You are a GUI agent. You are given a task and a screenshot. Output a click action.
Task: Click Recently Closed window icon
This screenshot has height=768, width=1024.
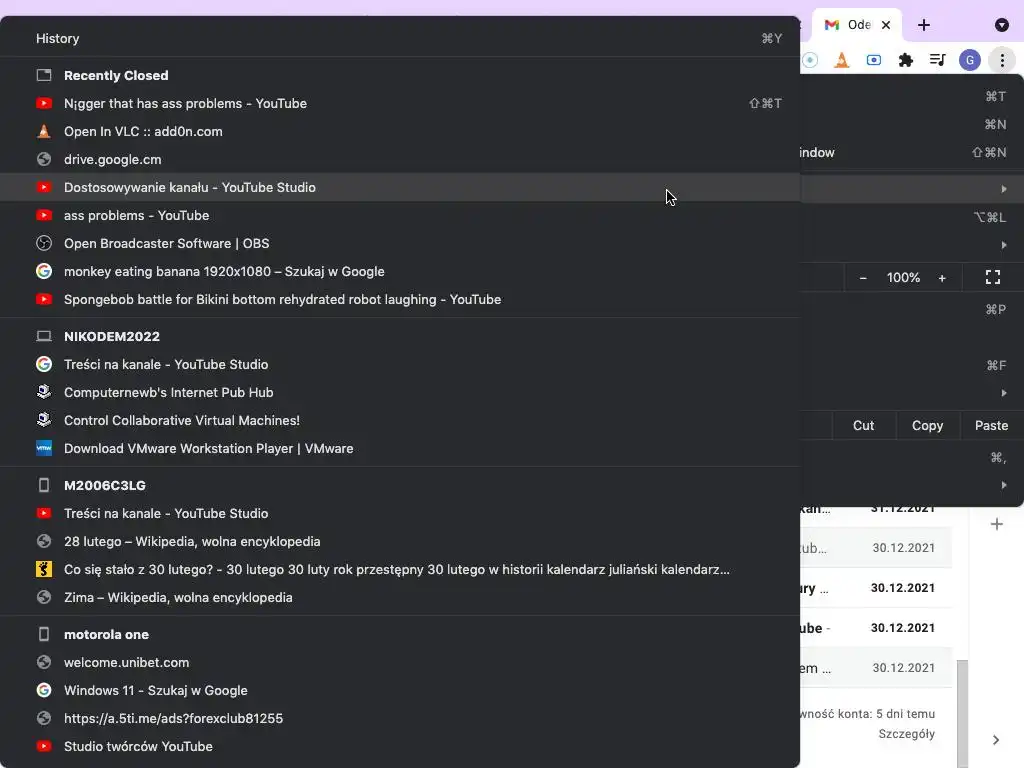pyautogui.click(x=44, y=75)
